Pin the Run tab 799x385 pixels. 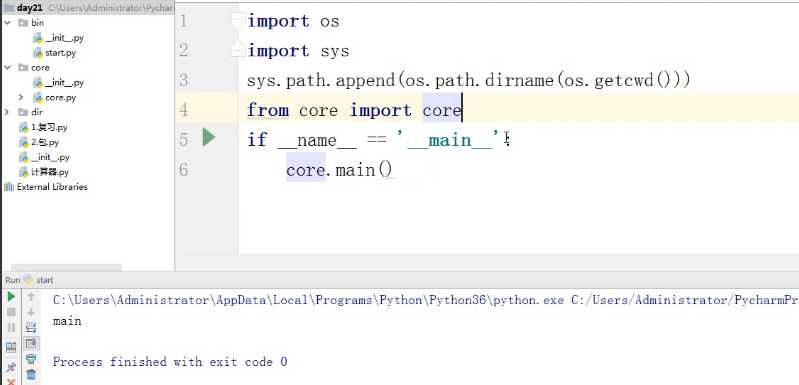pyautogui.click(x=11, y=367)
